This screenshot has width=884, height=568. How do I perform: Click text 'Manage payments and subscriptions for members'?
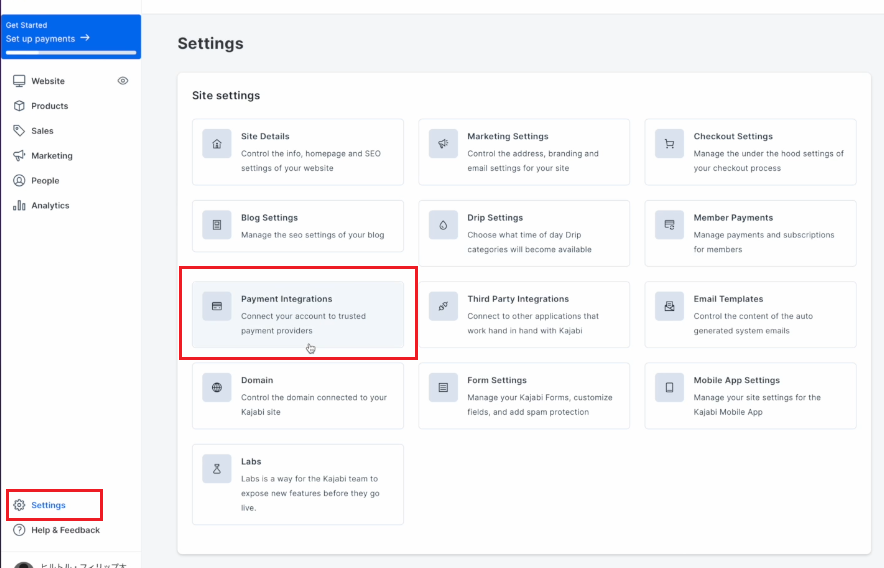click(763, 242)
